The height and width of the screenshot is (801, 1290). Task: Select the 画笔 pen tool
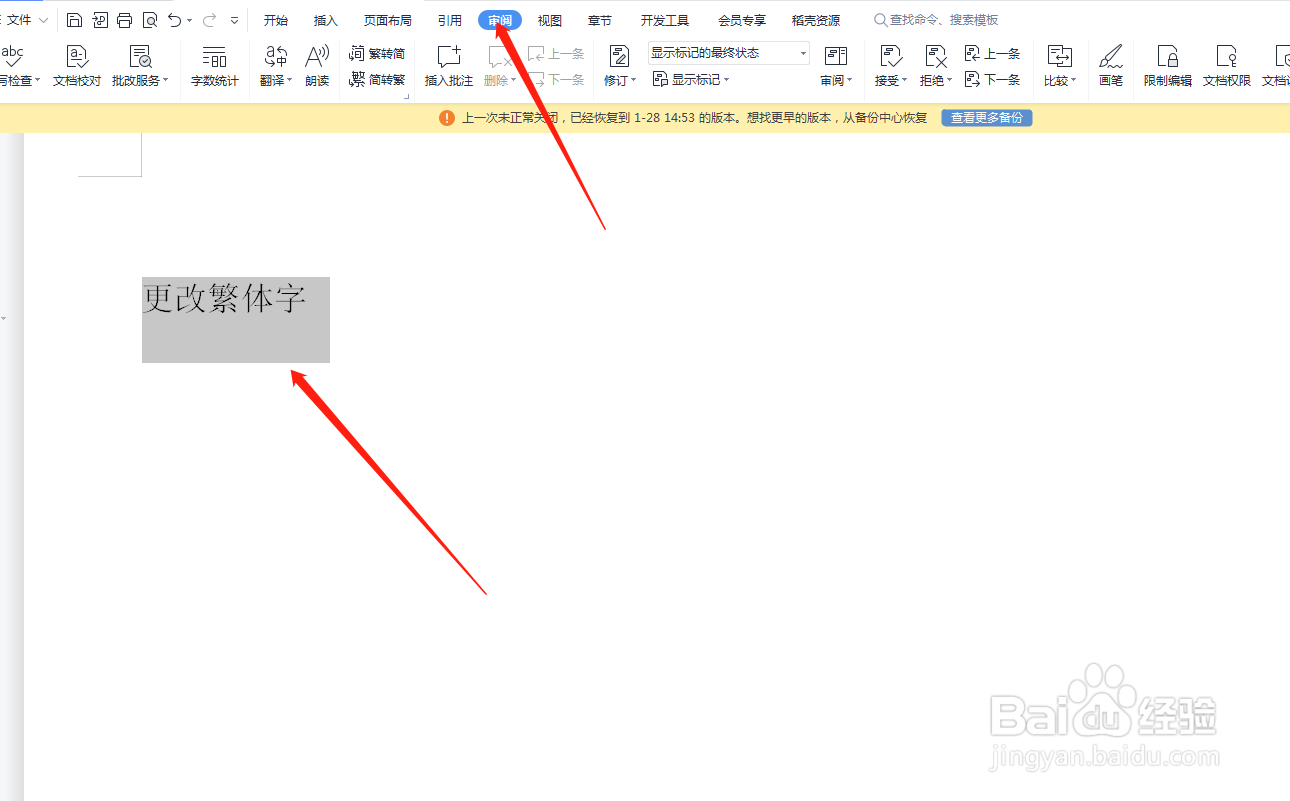pyautogui.click(x=1111, y=66)
